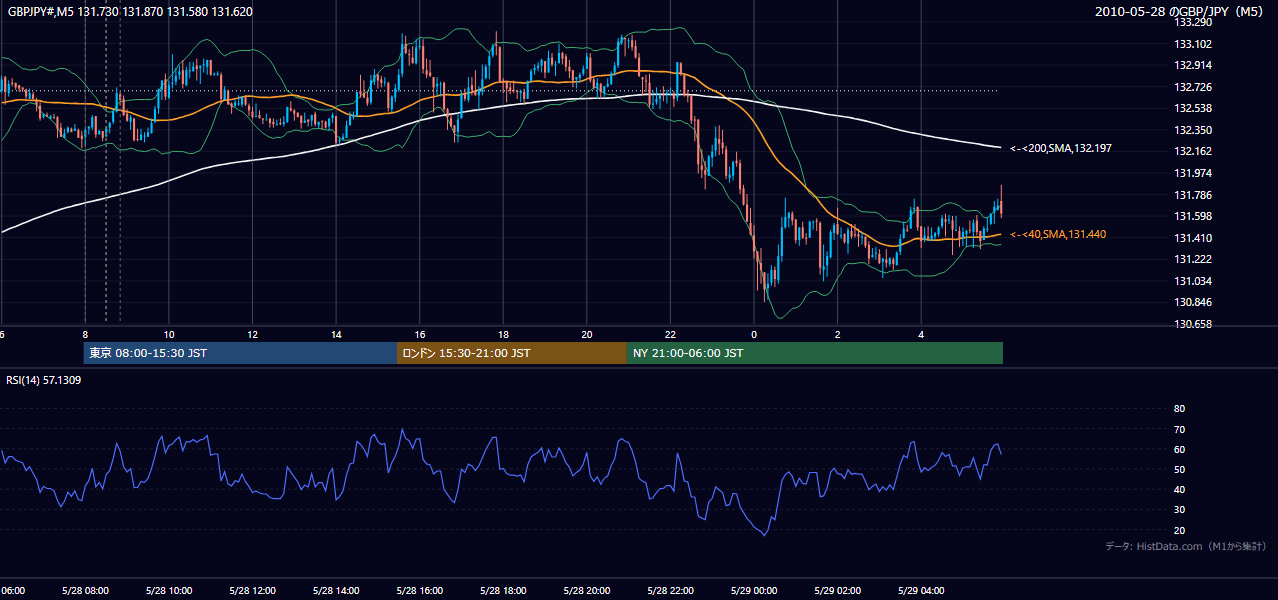Click hour marker 16 under the price chart
The image size is (1278, 600).
(x=419, y=335)
